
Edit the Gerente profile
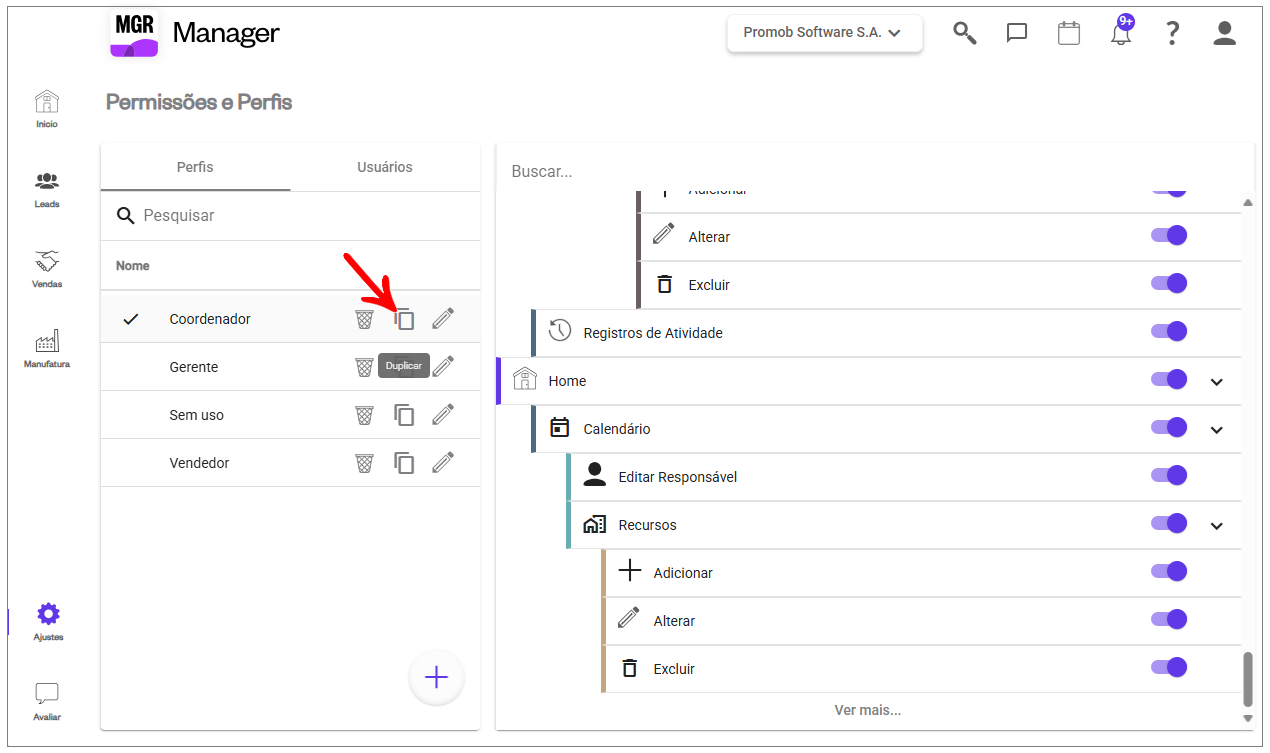point(443,367)
